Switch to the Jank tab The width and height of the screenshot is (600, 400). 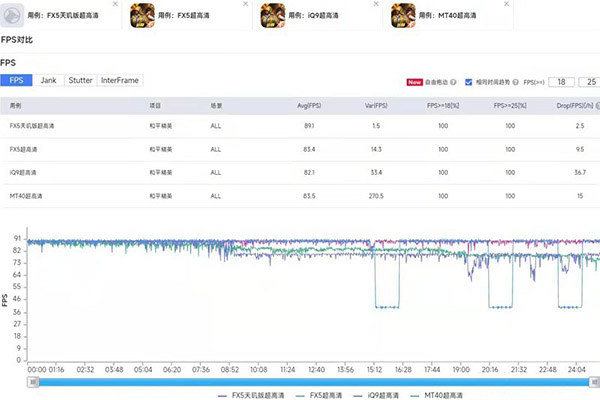coord(48,80)
